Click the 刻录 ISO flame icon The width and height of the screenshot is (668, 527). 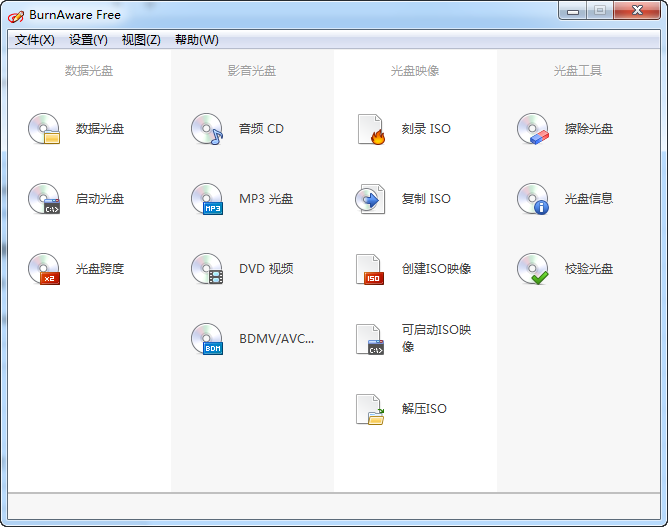click(370, 129)
